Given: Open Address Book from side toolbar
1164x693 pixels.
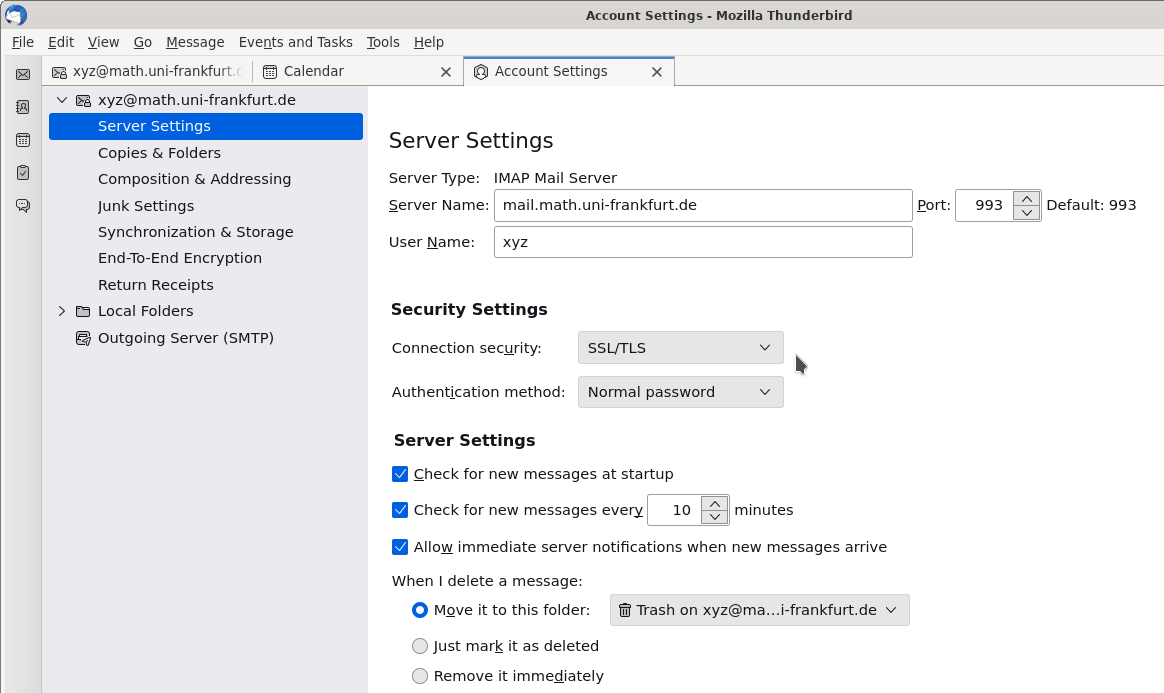Looking at the screenshot, I should 22,107.
